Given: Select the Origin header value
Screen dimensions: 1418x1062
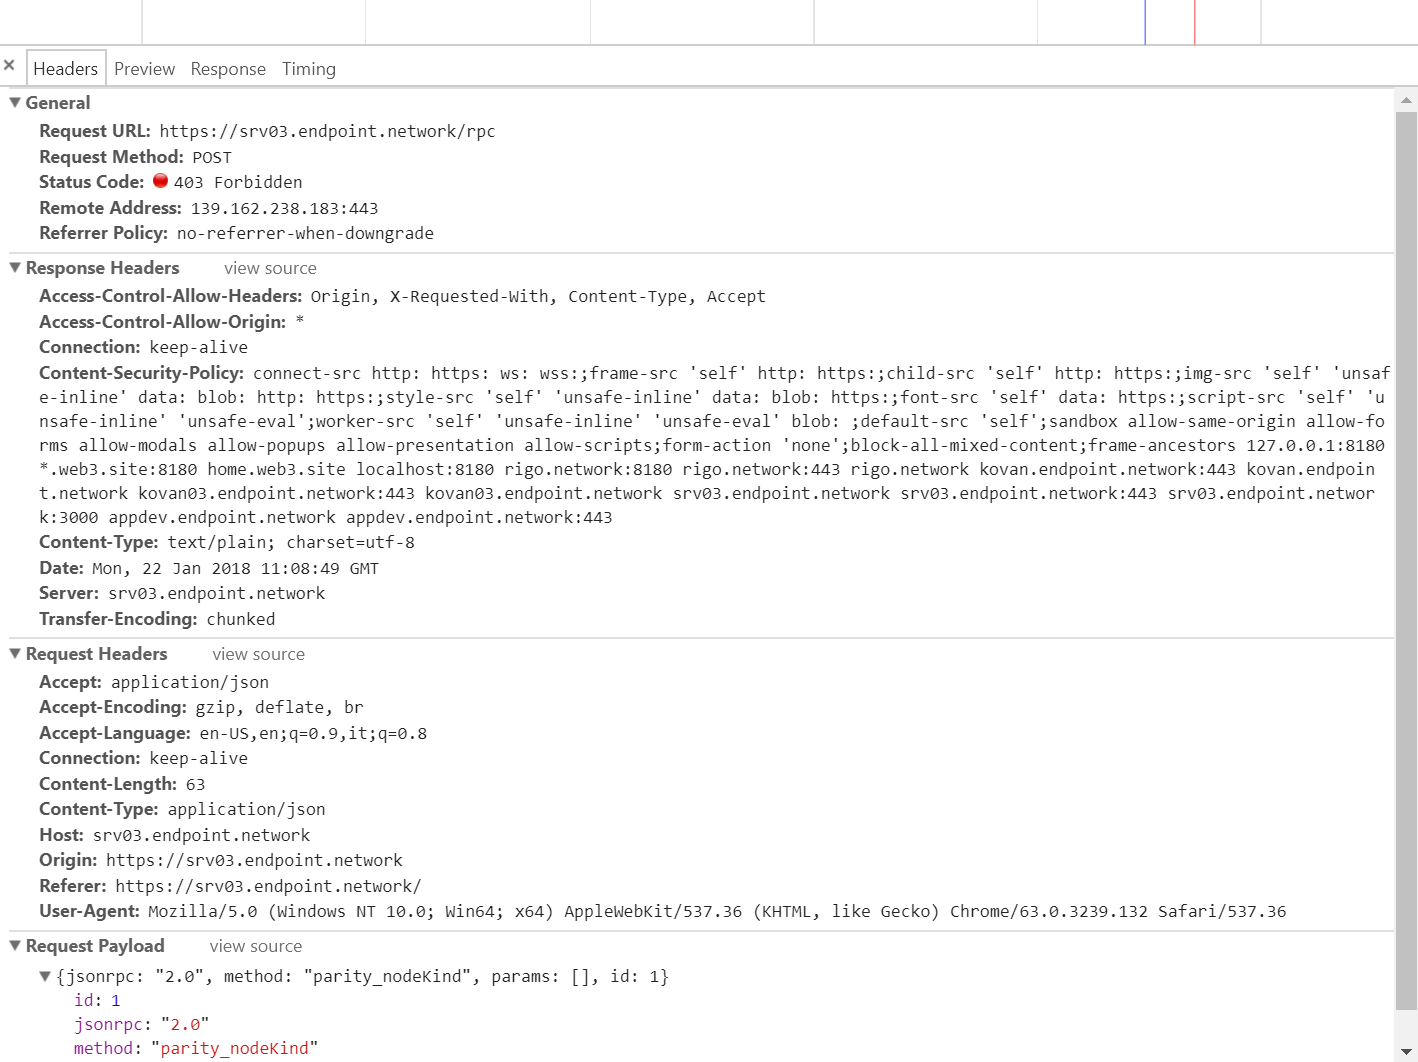Looking at the screenshot, I should pos(254,860).
